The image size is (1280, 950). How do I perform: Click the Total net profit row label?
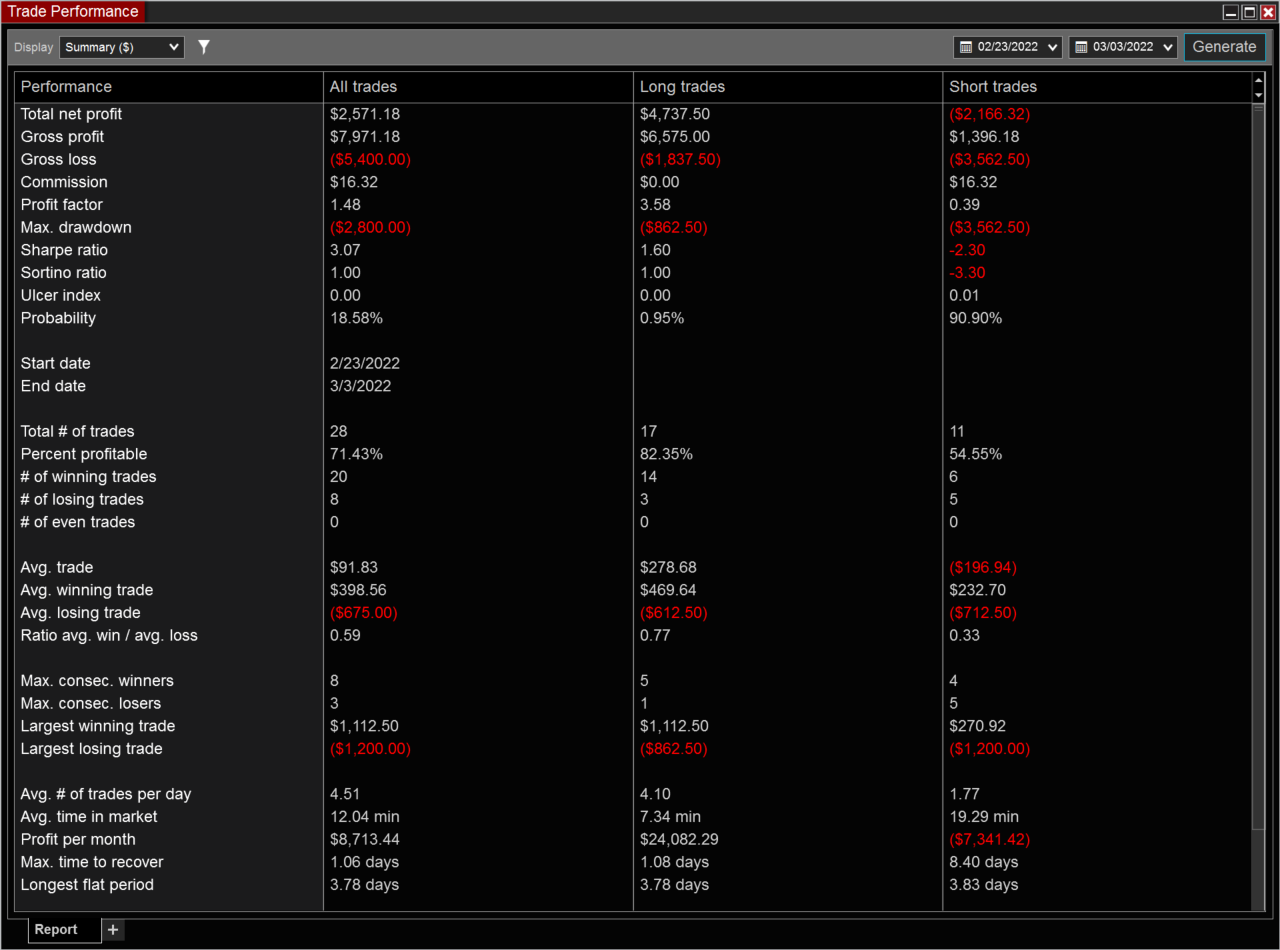tap(71, 114)
